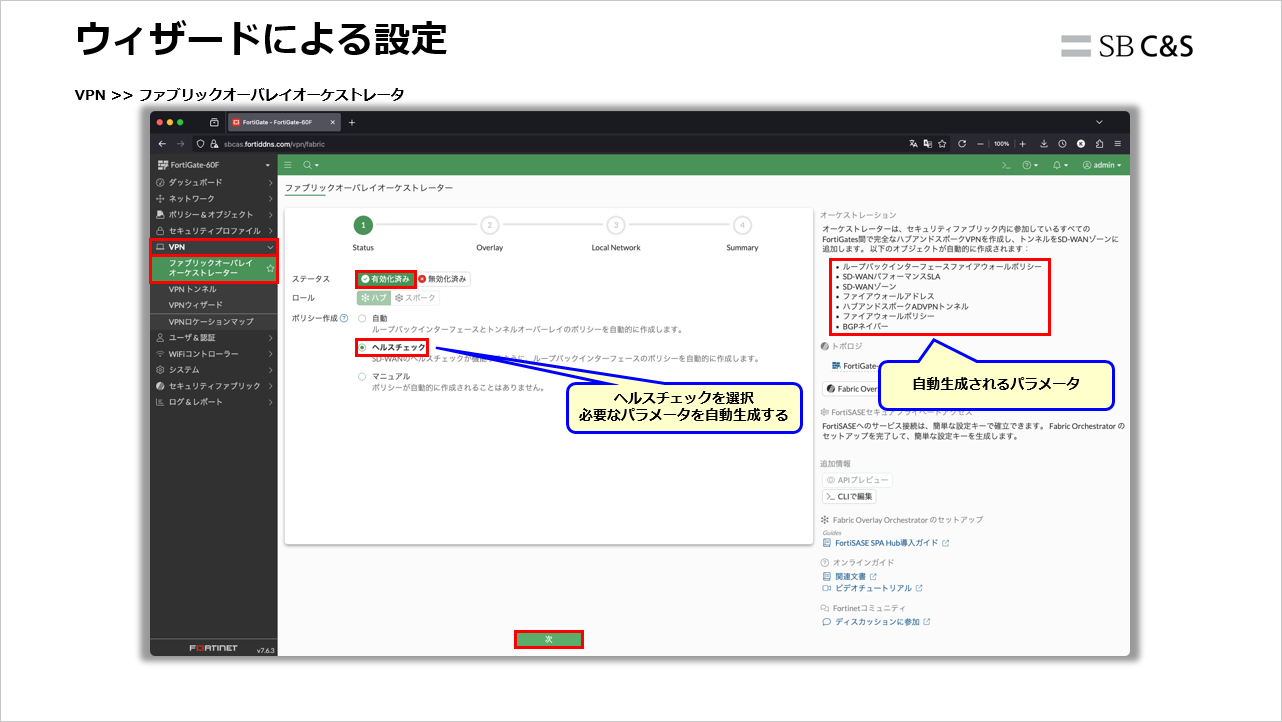This screenshot has width=1282, height=722.
Task: Open FortiSASE SPA Hub導入ガイド link
Action: tap(886, 543)
